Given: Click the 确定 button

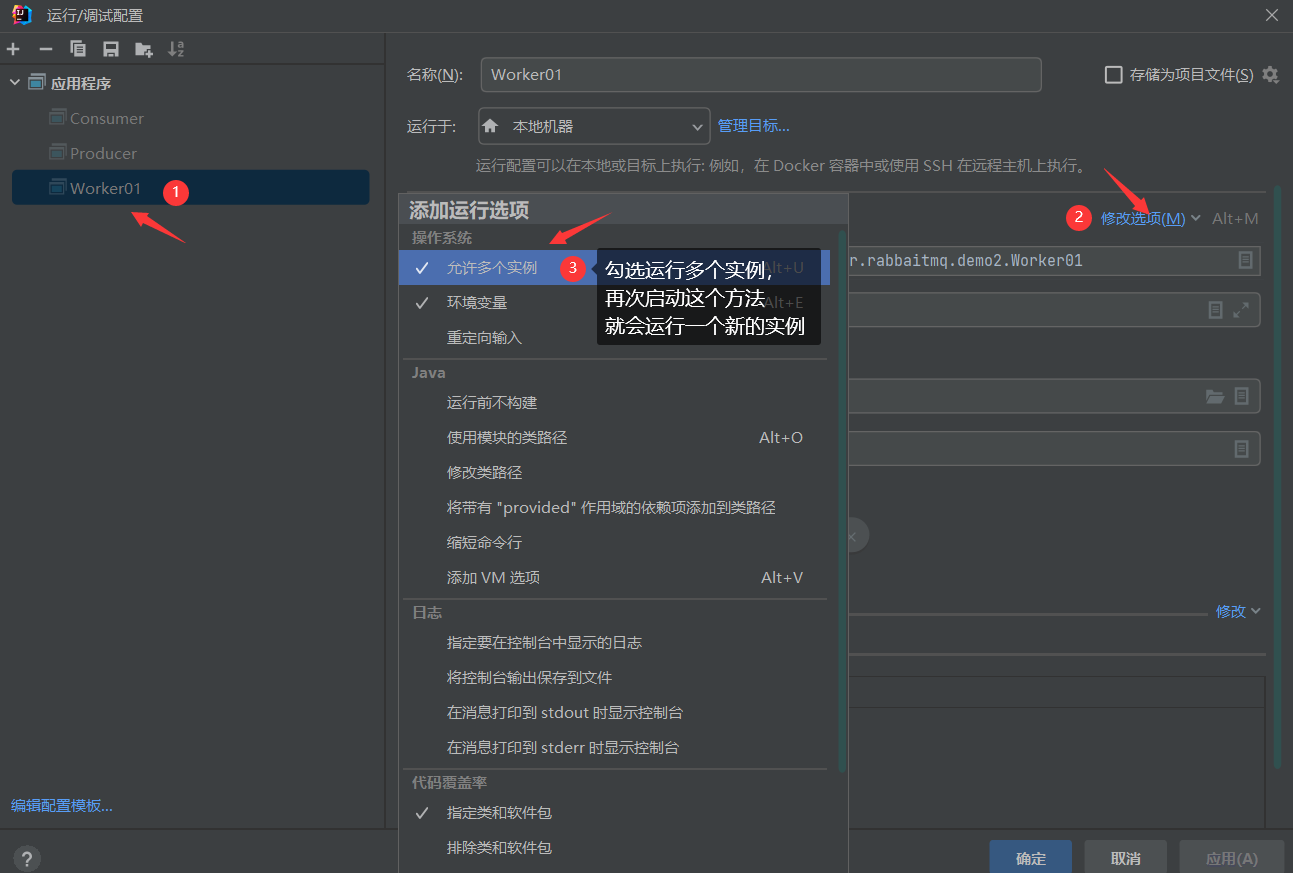Looking at the screenshot, I should pos(1030,858).
